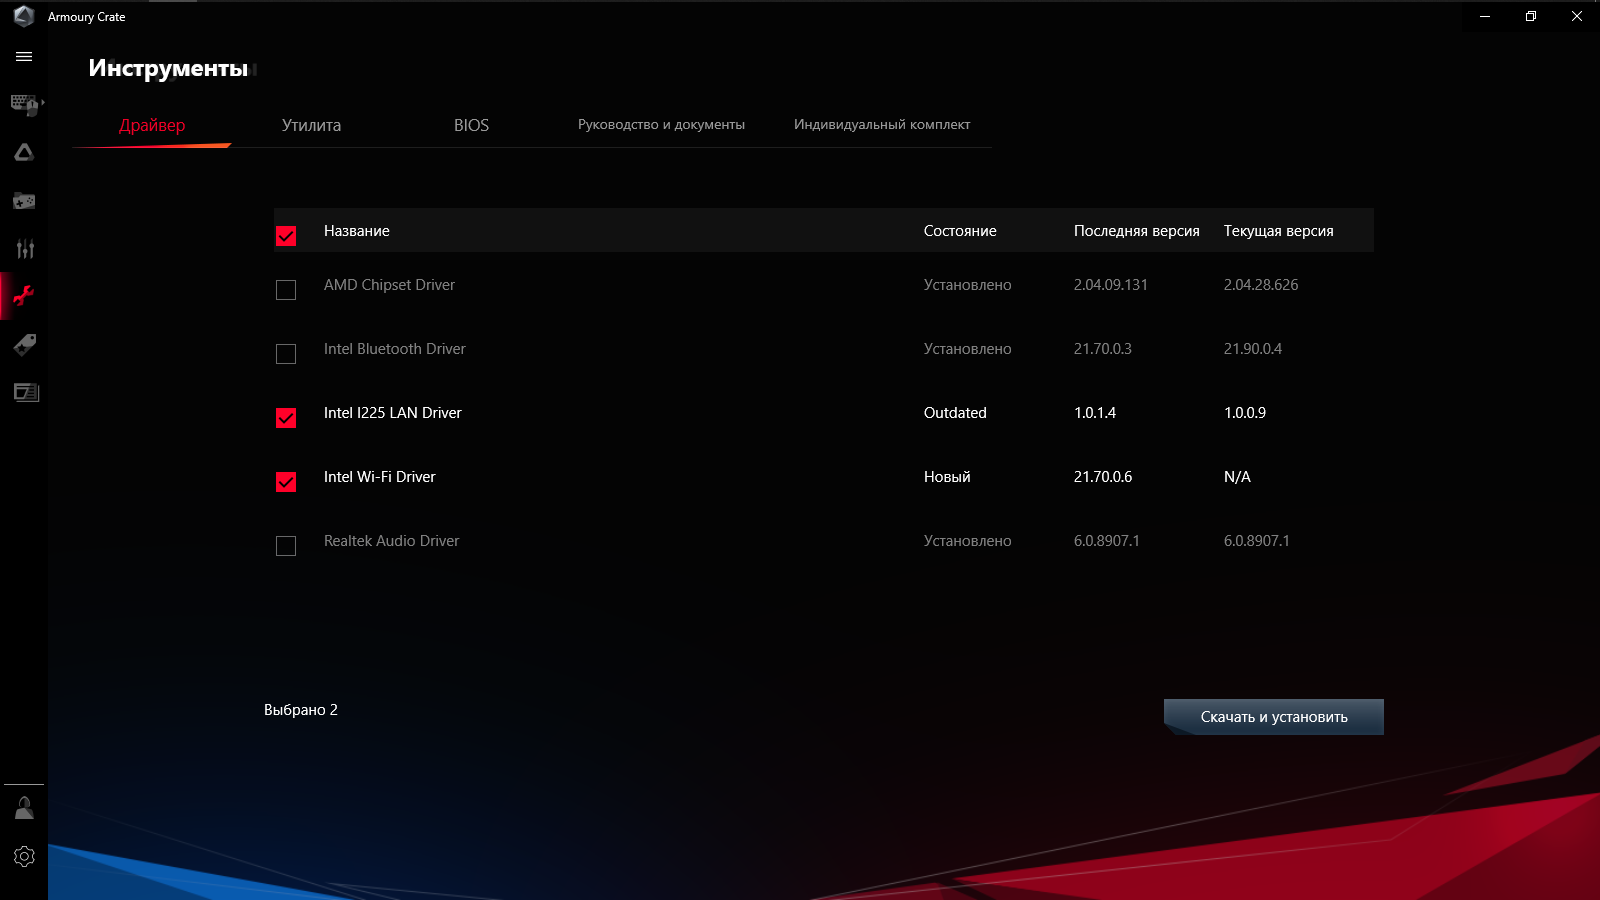Open the Device page keyboard icon
The height and width of the screenshot is (900, 1600).
[x=24, y=104]
